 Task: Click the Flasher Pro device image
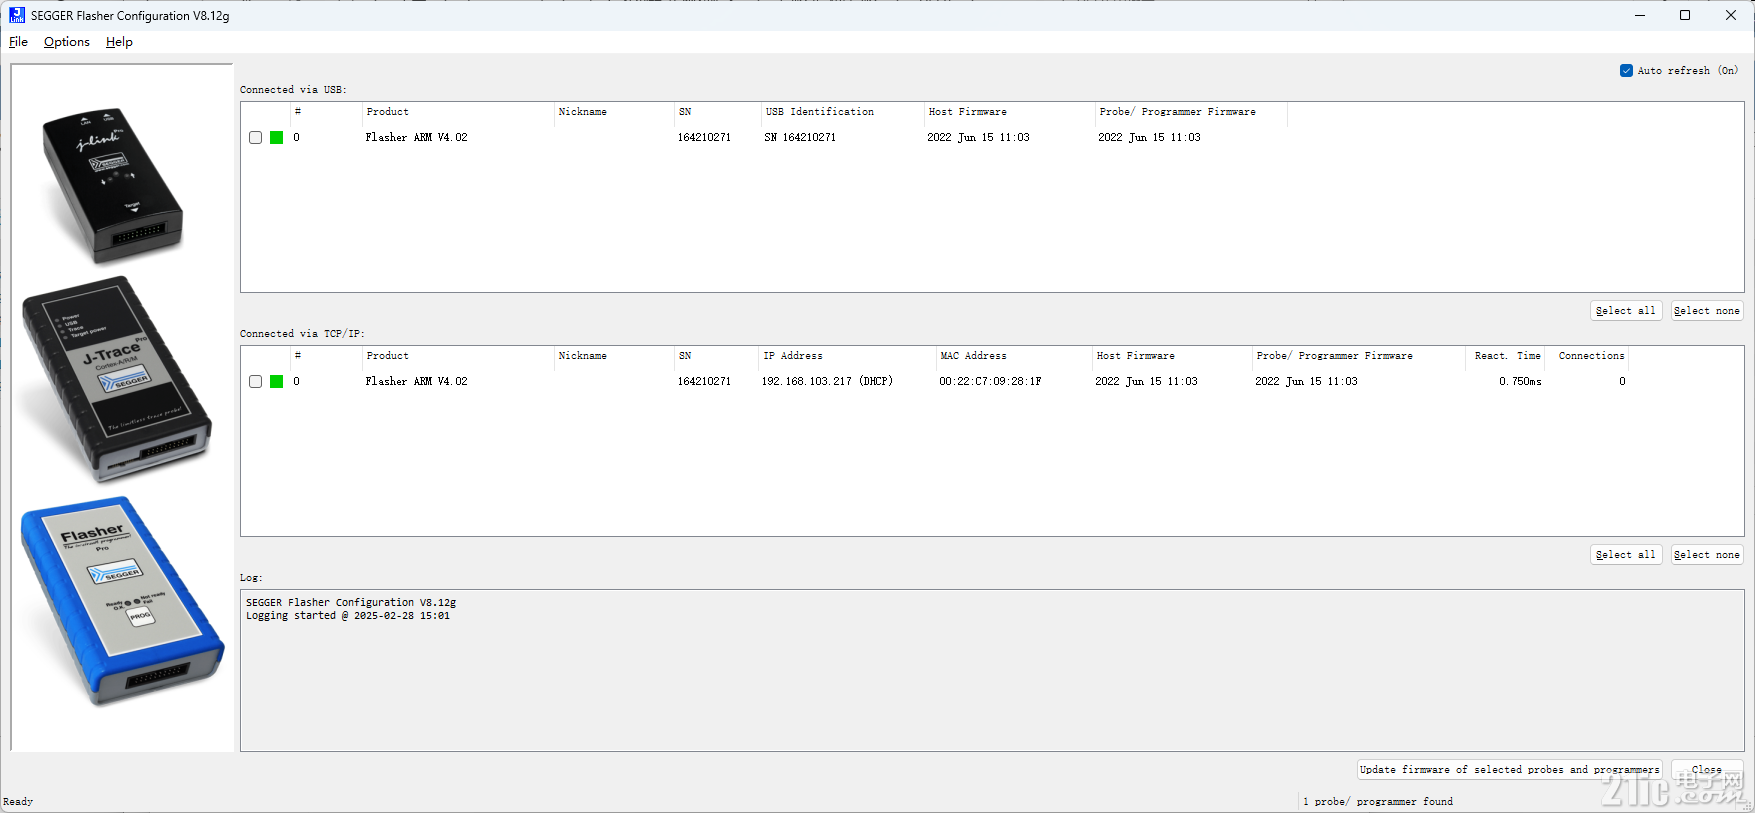(122, 601)
